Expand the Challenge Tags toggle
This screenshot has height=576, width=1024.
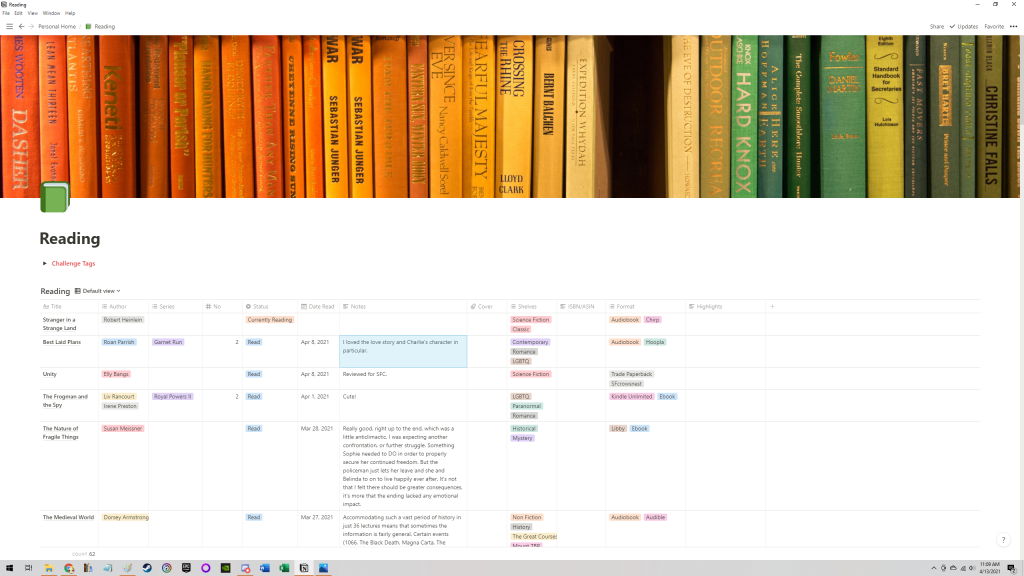point(44,263)
